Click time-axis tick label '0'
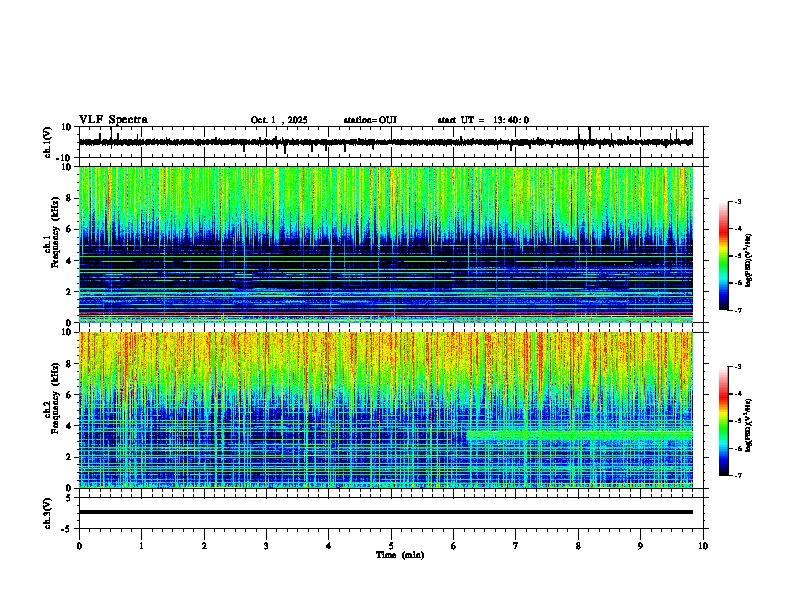 (x=79, y=546)
